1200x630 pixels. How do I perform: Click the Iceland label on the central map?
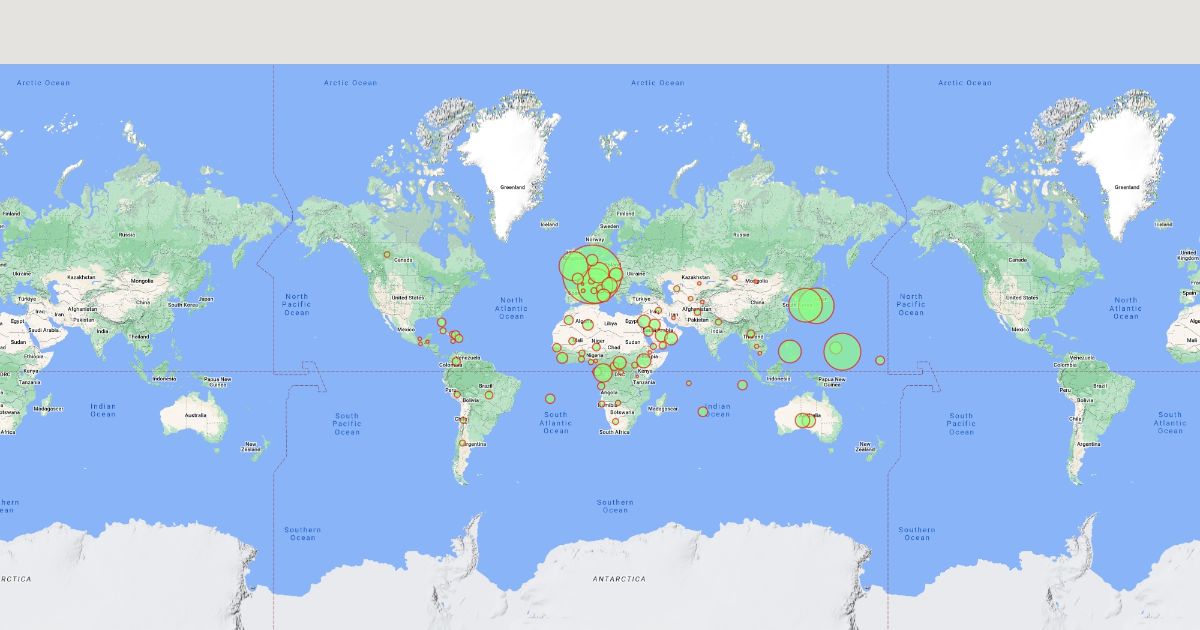click(x=549, y=224)
